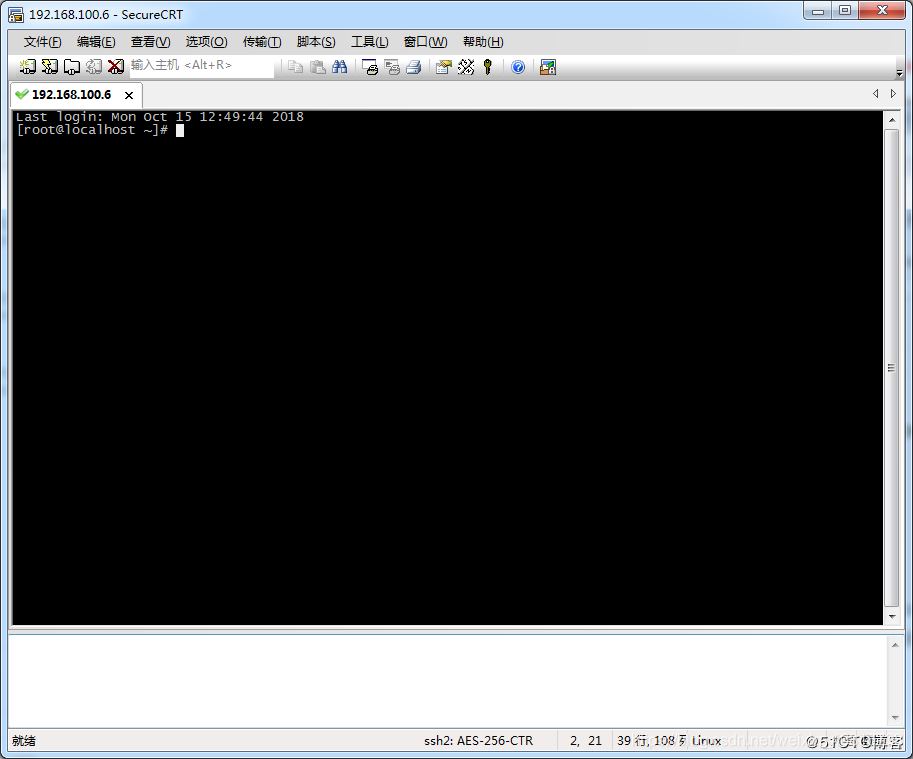Click the tab bar right arrow
Viewport: 913px width, 759px height.
893,94
